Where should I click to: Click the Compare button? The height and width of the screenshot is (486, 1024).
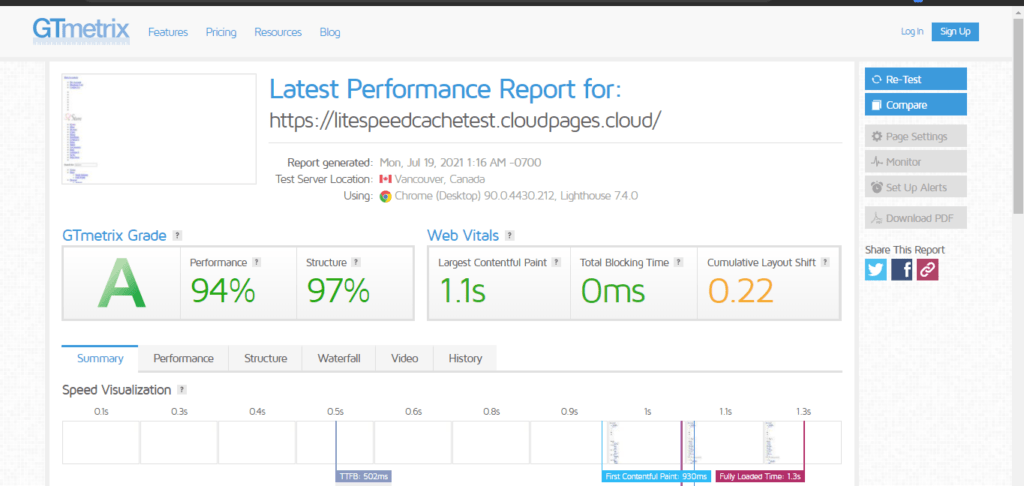click(x=916, y=105)
